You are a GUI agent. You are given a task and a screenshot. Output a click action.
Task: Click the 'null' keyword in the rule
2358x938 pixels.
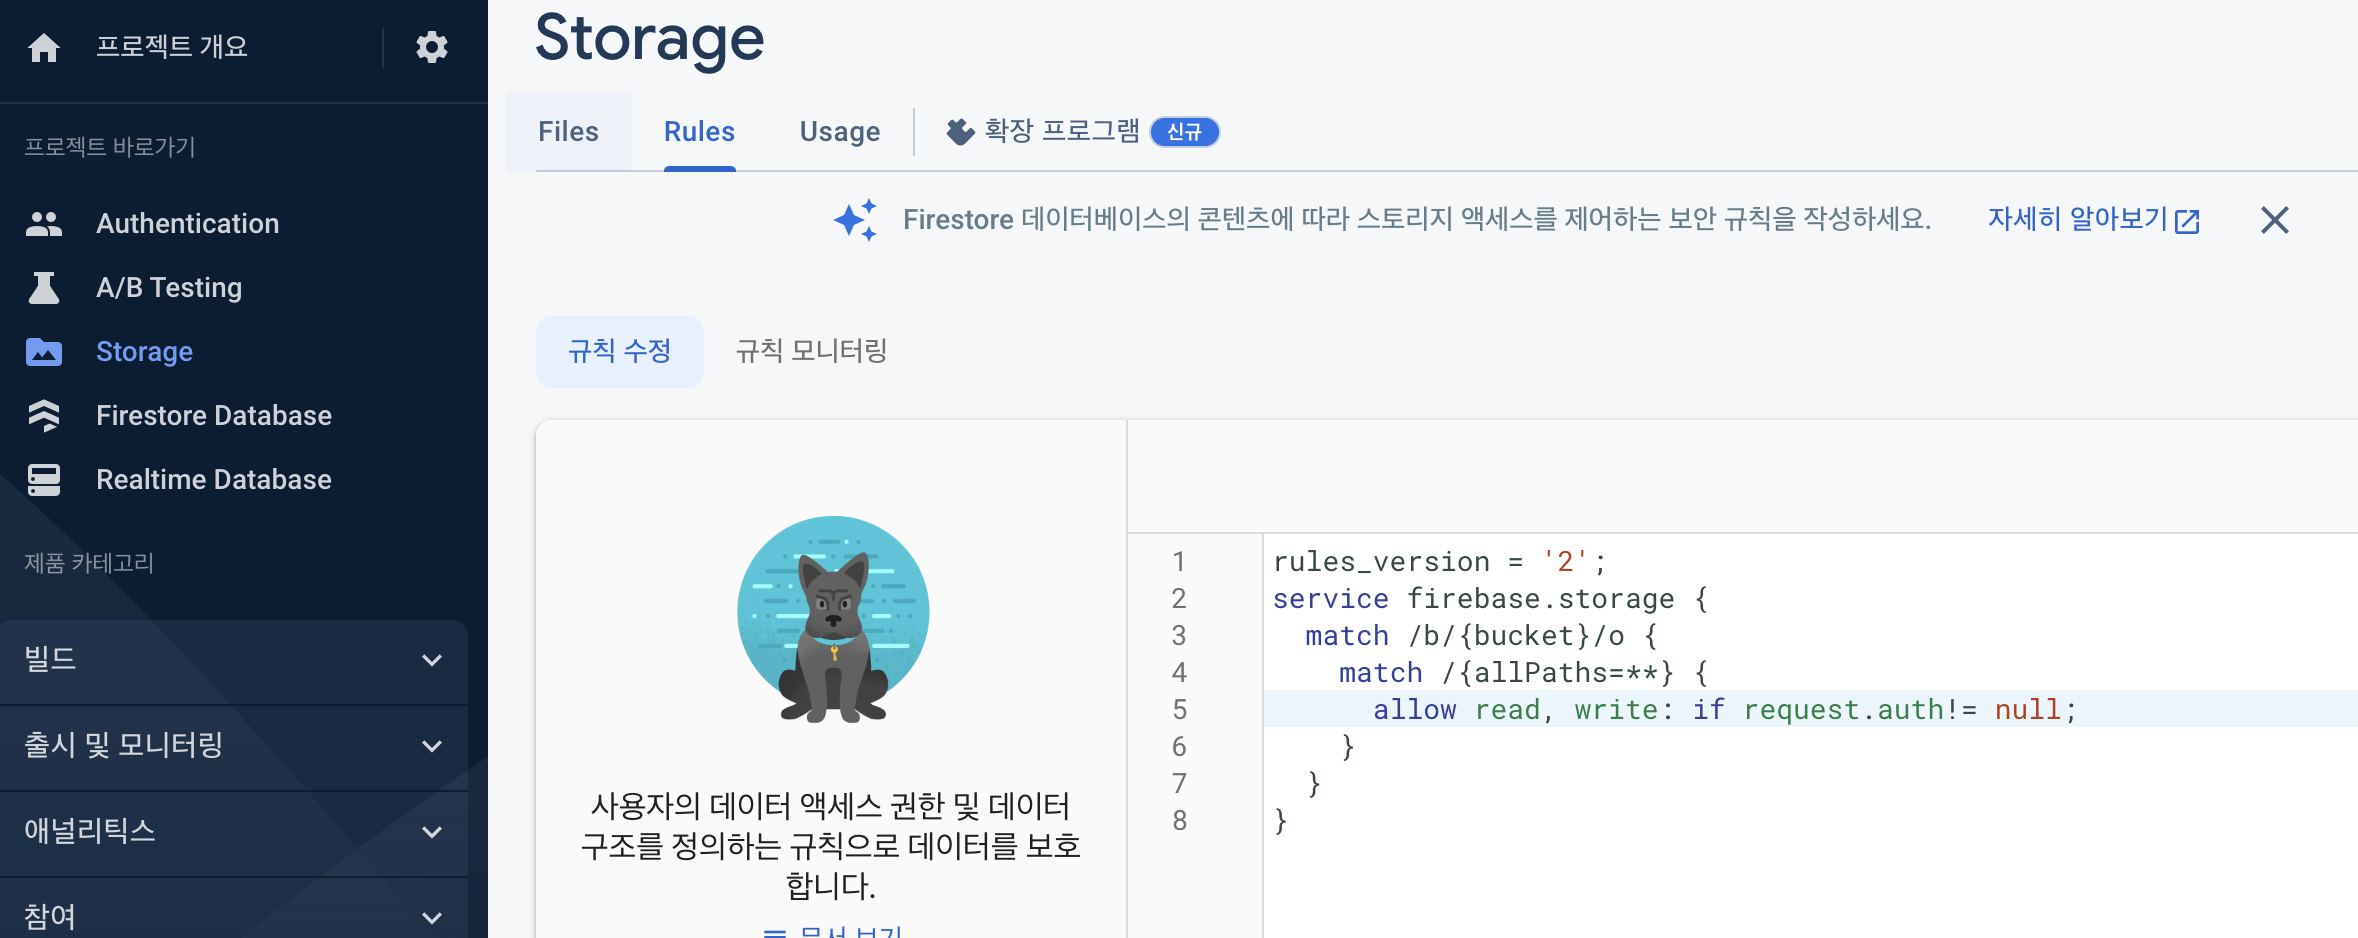click(2028, 710)
